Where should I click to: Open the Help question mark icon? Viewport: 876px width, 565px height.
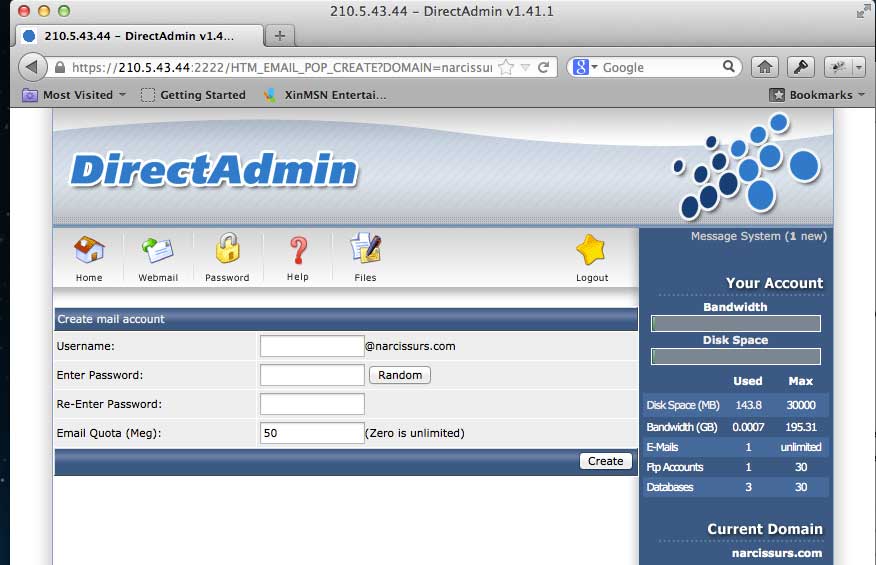(298, 250)
